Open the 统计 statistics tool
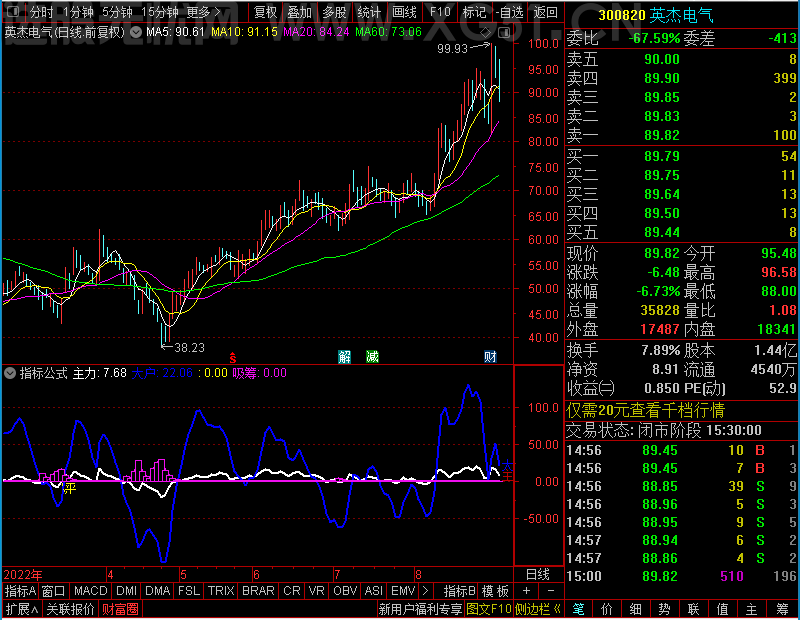This screenshot has width=800, height=620. [369, 12]
